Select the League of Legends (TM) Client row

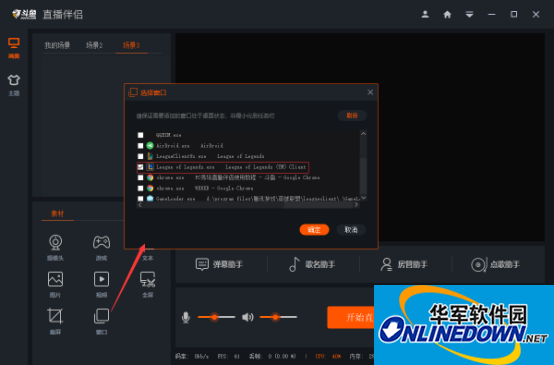pyautogui.click(x=231, y=167)
